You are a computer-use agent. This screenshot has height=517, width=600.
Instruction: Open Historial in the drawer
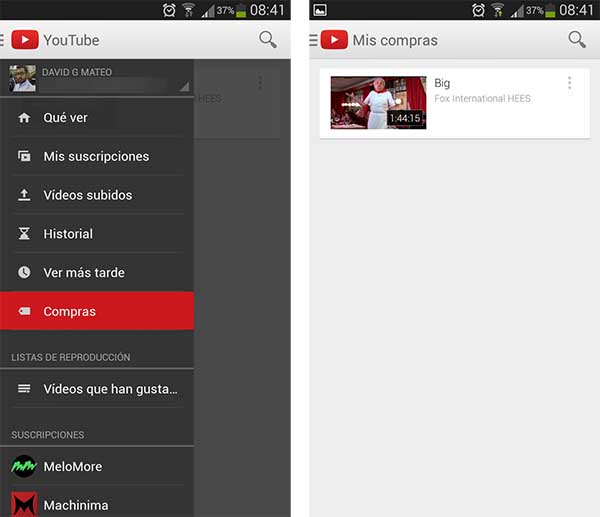(97, 233)
